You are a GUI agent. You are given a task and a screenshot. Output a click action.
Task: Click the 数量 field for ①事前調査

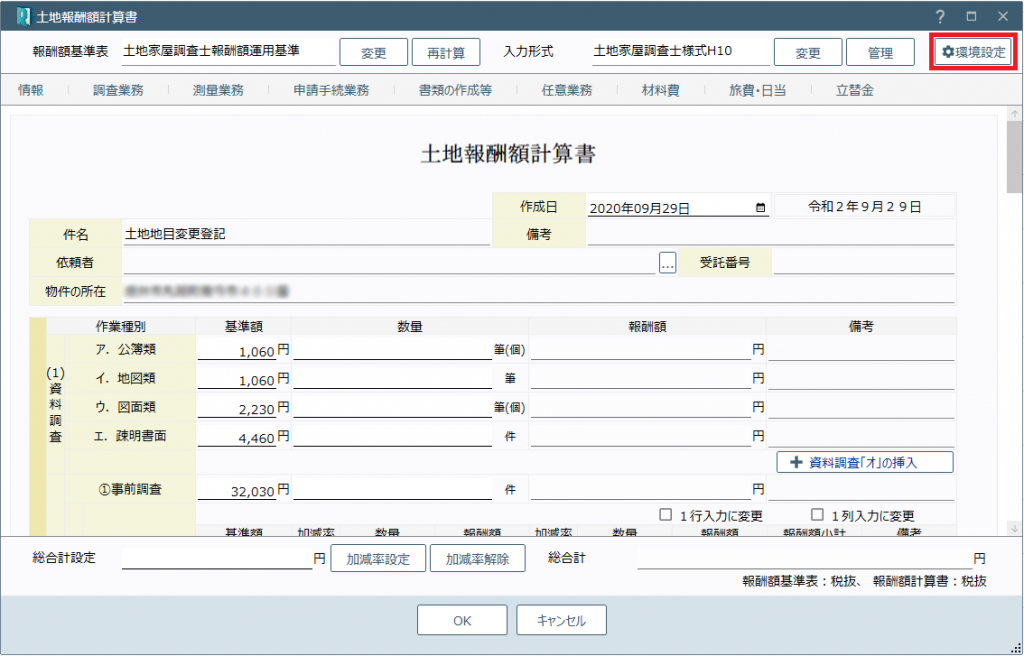click(x=392, y=490)
